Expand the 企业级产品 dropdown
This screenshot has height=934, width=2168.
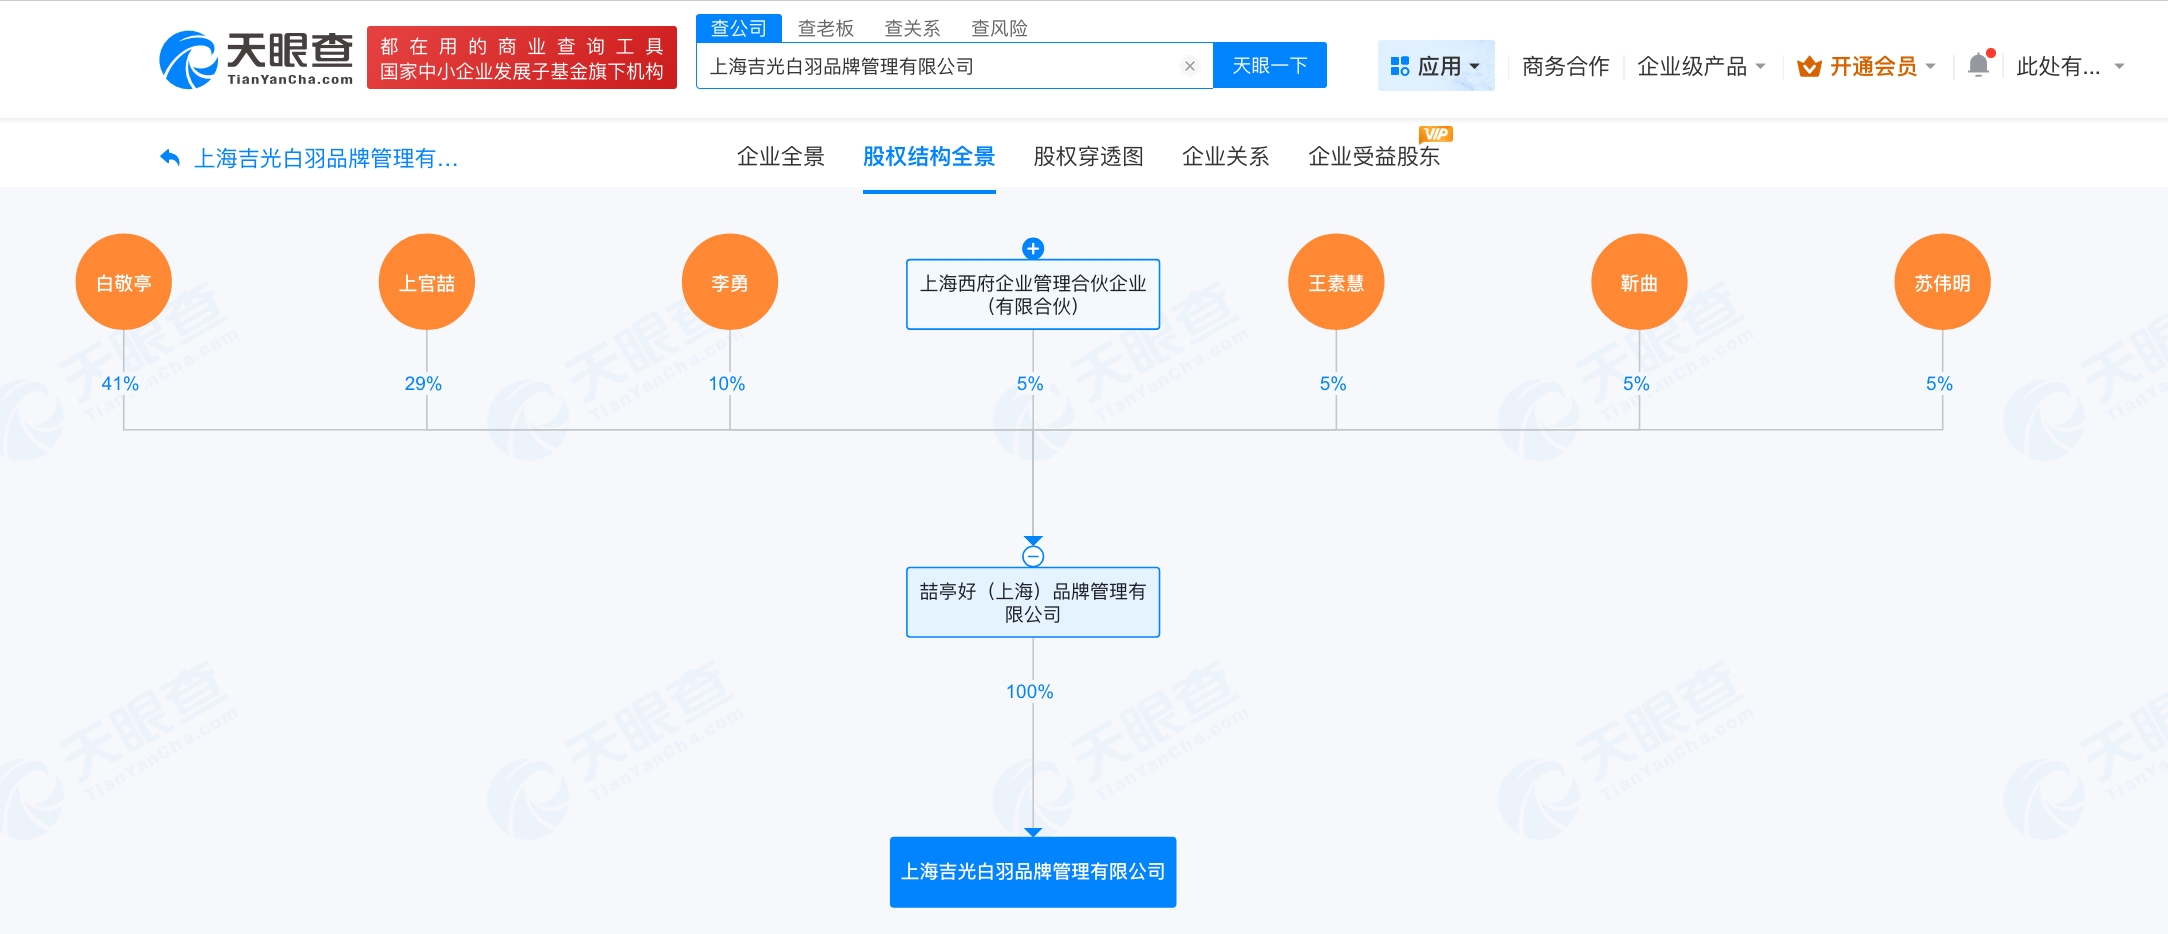(x=1700, y=66)
